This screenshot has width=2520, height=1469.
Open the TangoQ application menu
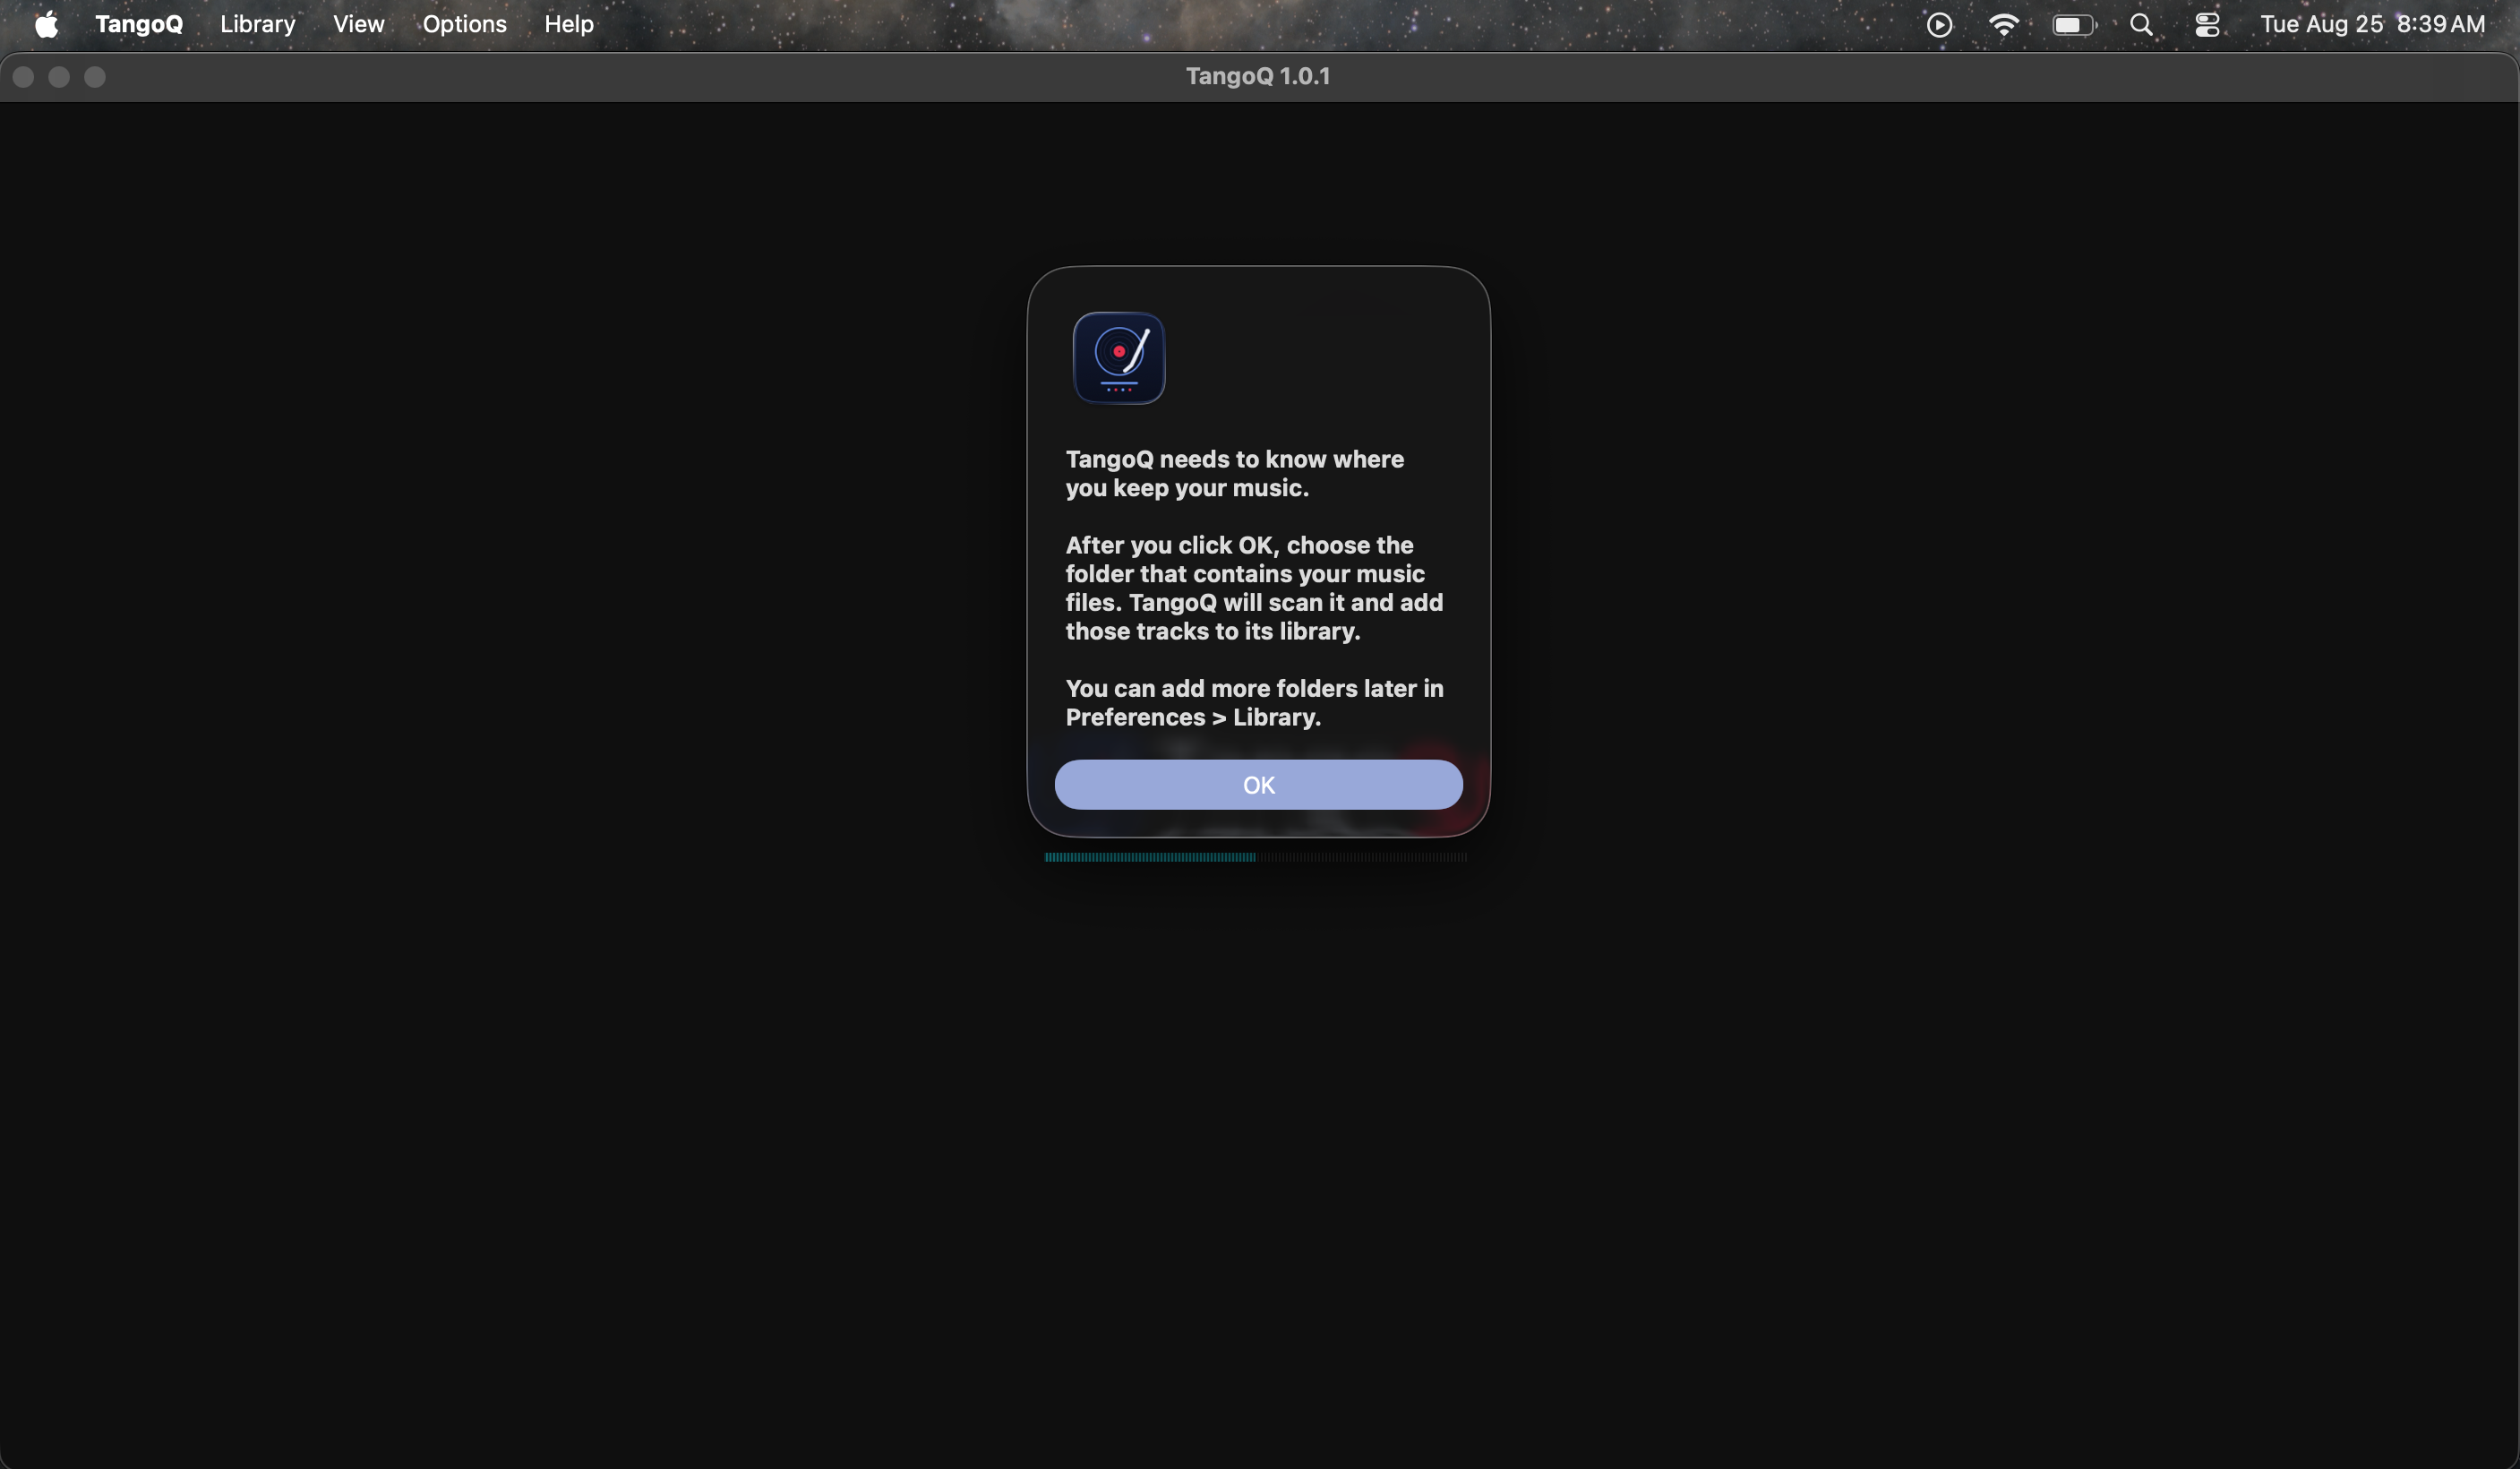tap(139, 24)
